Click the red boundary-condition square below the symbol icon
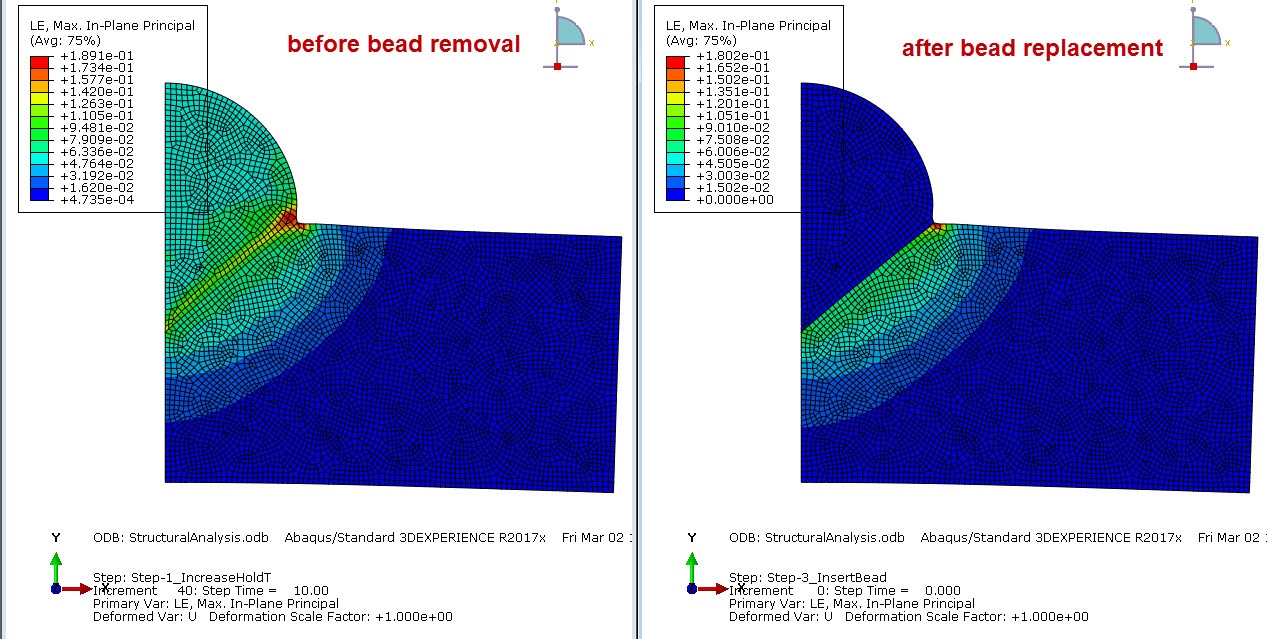The height and width of the screenshot is (639, 1267). pyautogui.click(x=557, y=67)
